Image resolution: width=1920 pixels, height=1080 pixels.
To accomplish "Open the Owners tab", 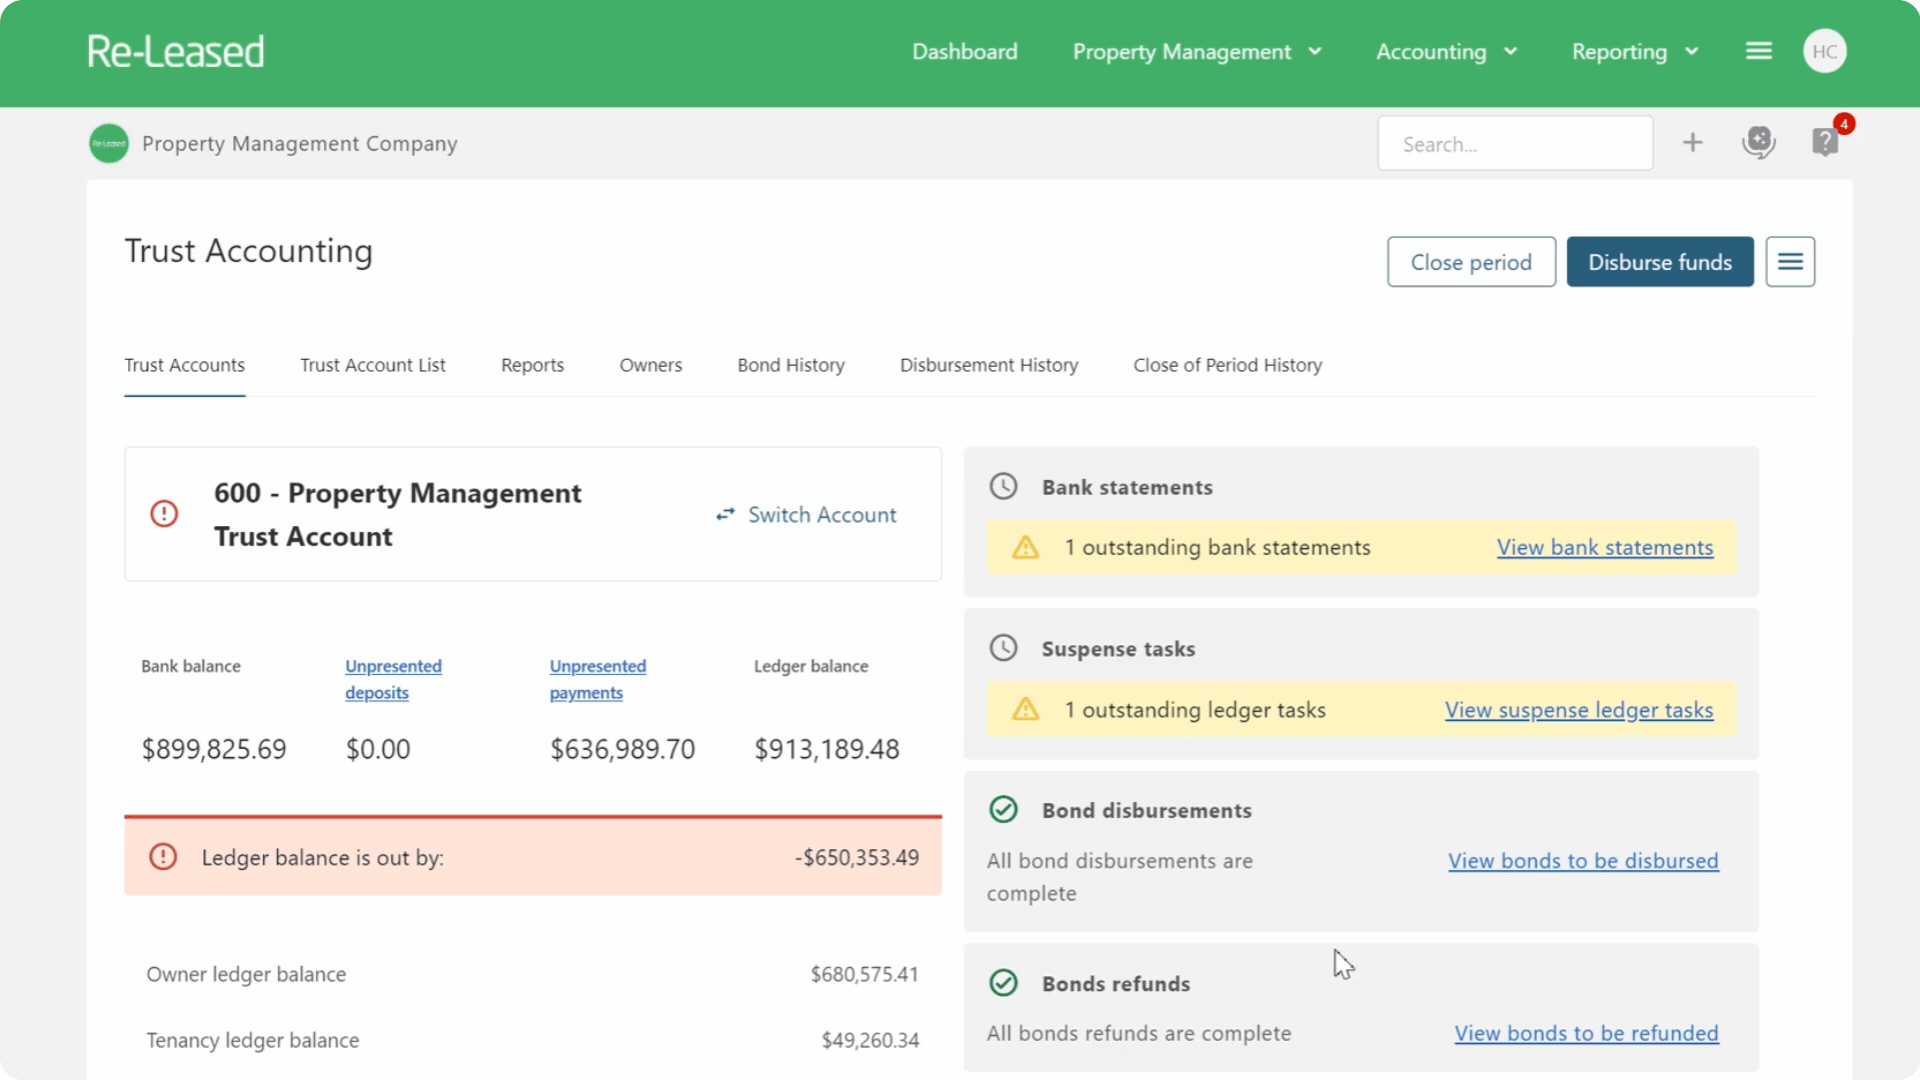I will [x=651, y=365].
